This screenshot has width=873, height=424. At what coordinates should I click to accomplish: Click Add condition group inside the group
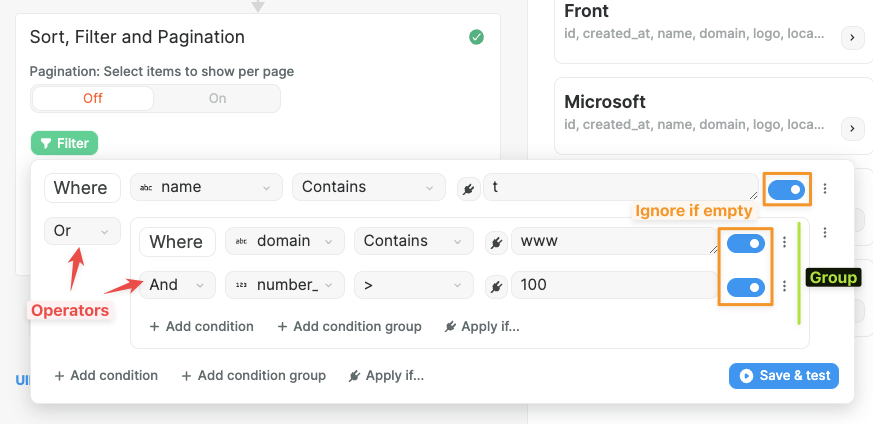349,326
